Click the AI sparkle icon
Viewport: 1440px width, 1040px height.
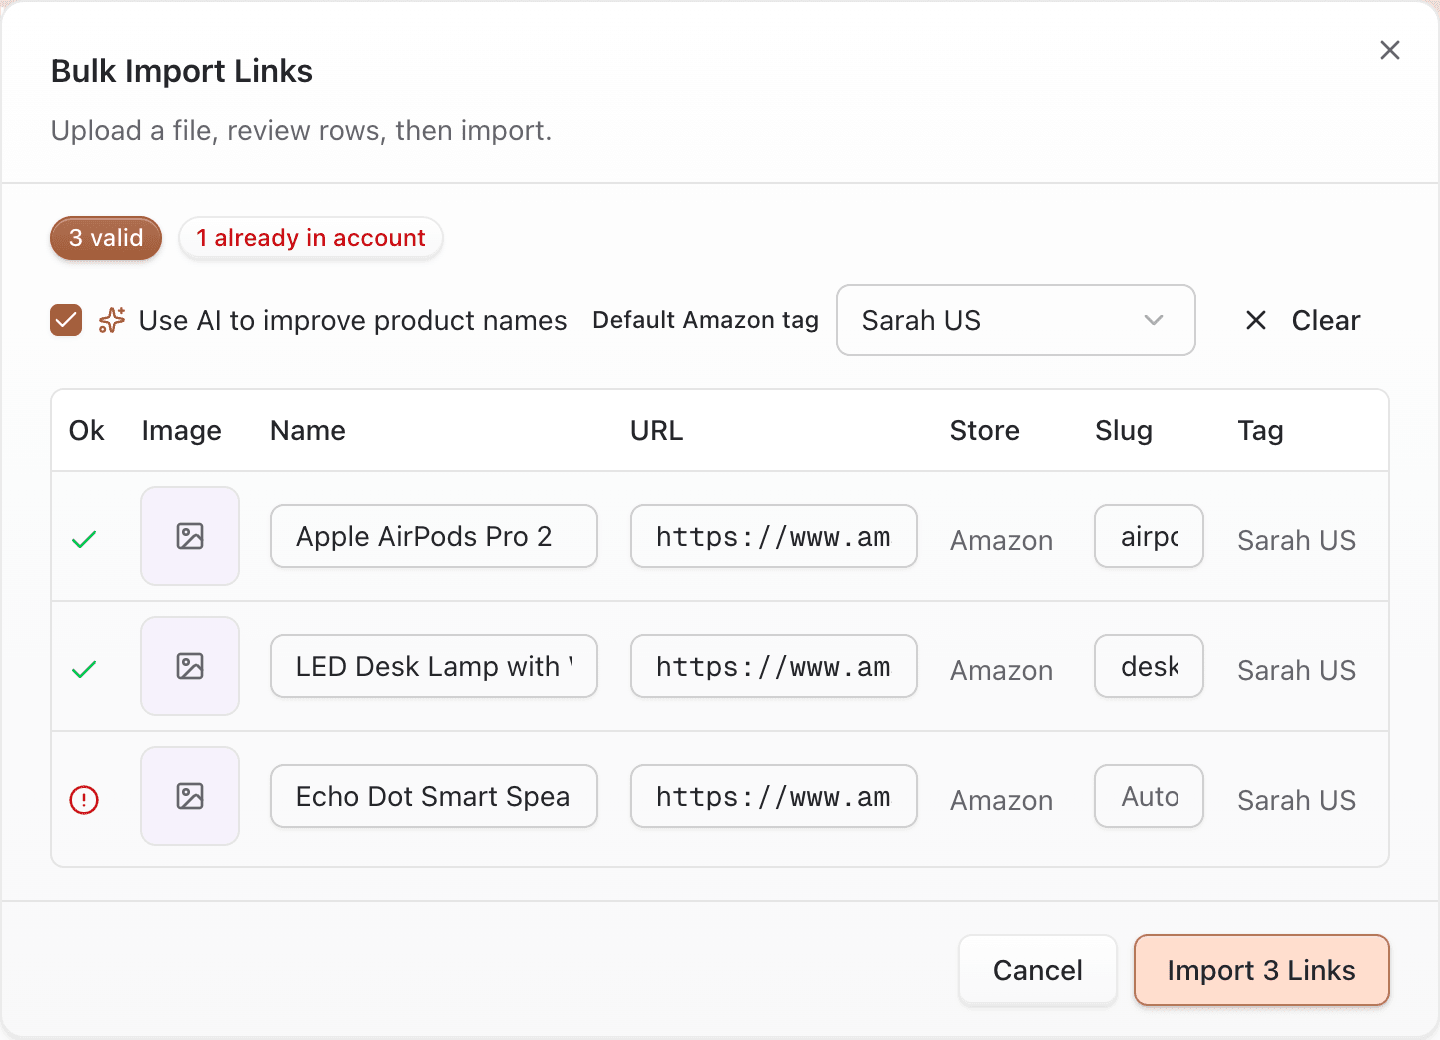pyautogui.click(x=111, y=320)
